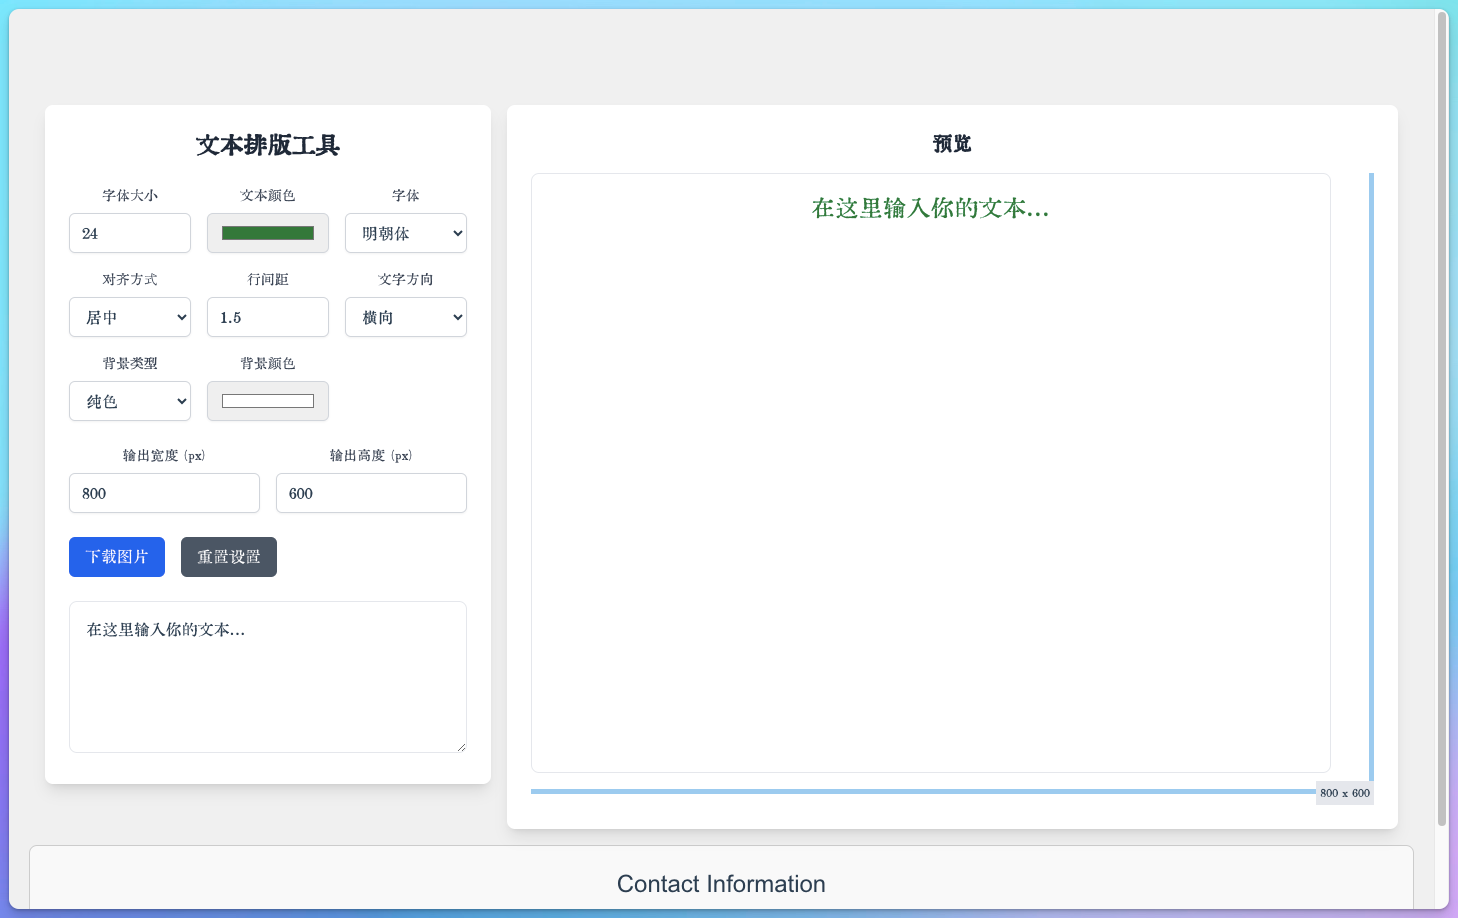Expand the 对齐方式 alignment dropdown
Viewport: 1458px width, 918px height.
[x=130, y=317]
